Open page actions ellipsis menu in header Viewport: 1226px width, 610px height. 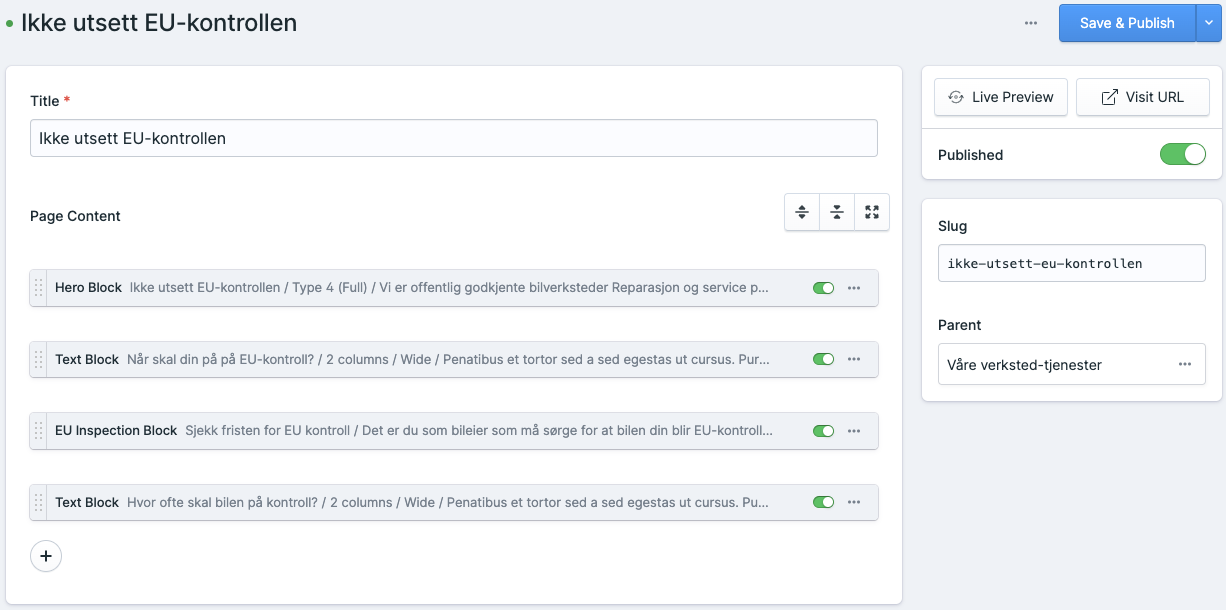1031,23
